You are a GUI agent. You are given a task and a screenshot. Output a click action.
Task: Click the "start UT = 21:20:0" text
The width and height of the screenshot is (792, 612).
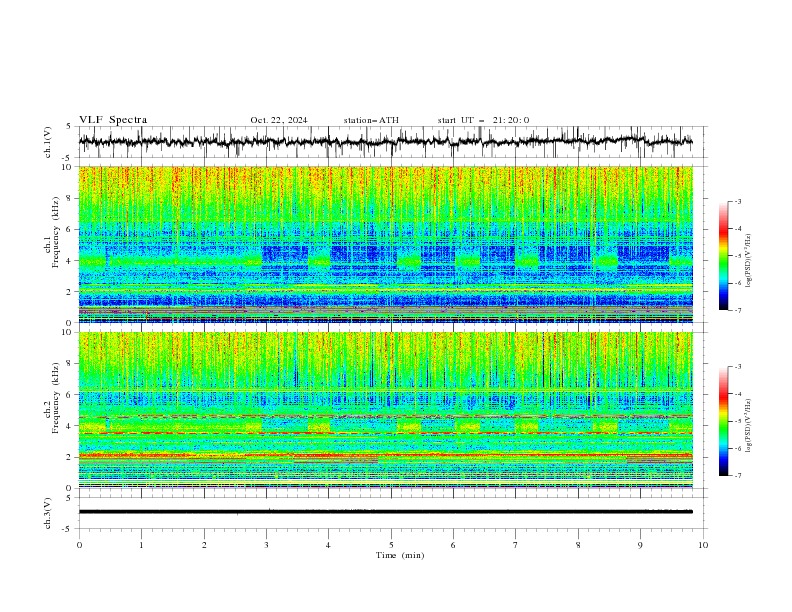[483, 120]
